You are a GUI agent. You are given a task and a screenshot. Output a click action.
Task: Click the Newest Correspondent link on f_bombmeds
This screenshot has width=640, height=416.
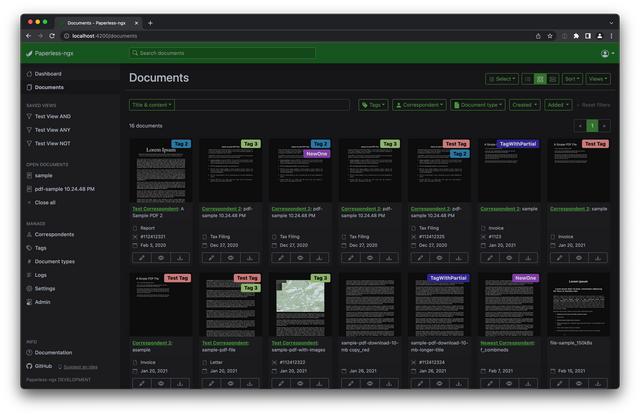point(507,343)
